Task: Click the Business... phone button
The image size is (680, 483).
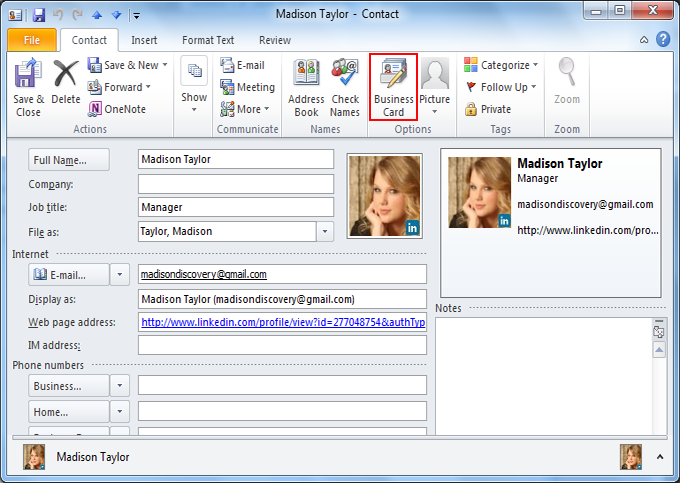Action: pyautogui.click(x=69, y=385)
